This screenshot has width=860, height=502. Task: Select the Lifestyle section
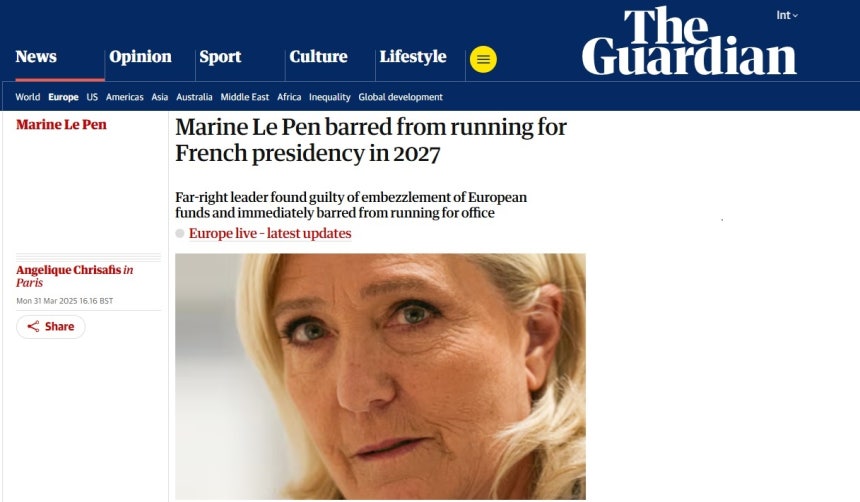(413, 57)
